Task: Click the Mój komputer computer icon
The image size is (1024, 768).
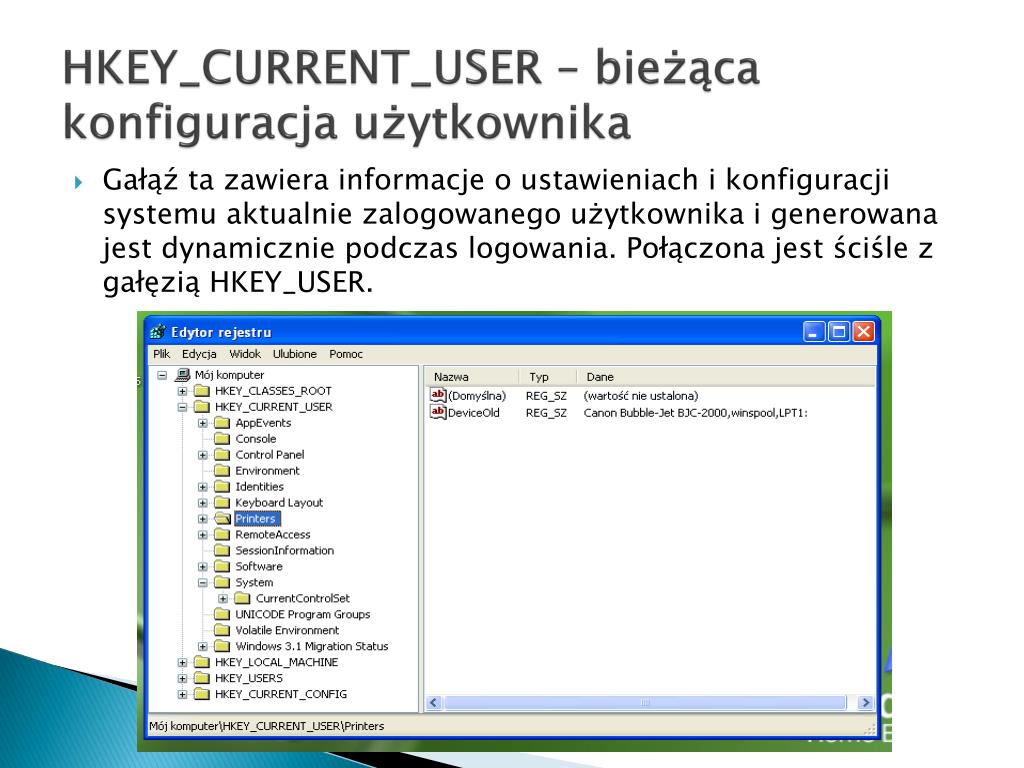Action: tap(183, 375)
